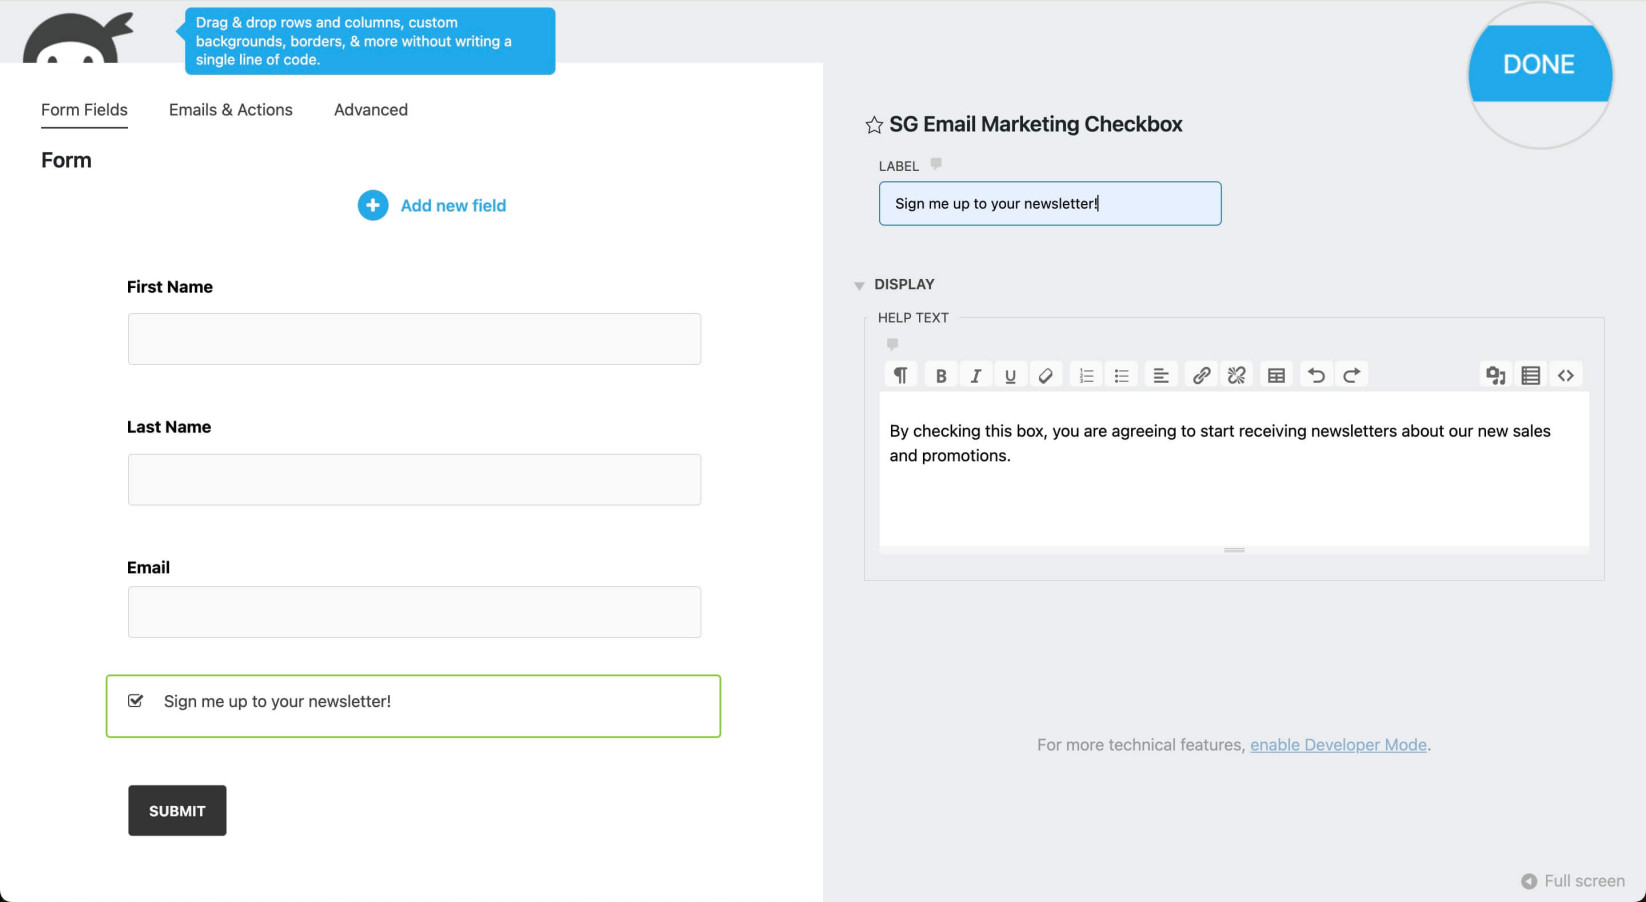Click the help bubble beside LABEL
Viewport: 1646px width, 902px height.
coord(936,164)
